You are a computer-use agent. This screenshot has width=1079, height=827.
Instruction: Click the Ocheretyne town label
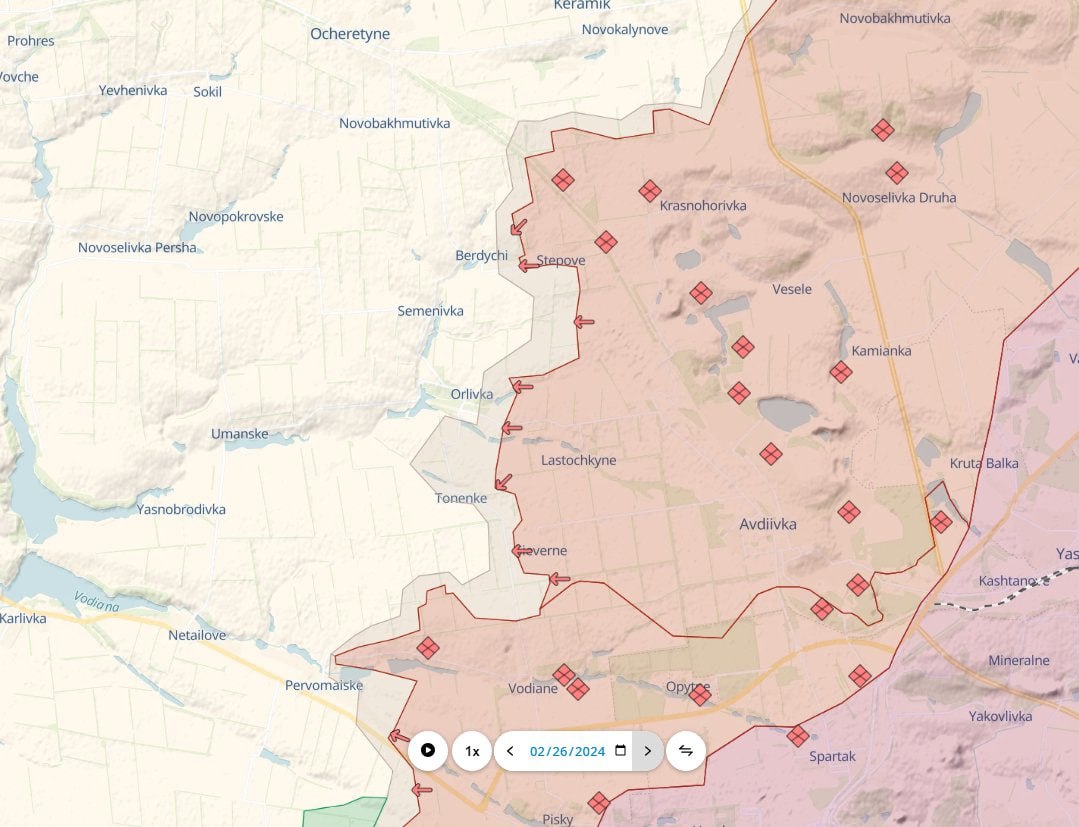tap(350, 34)
